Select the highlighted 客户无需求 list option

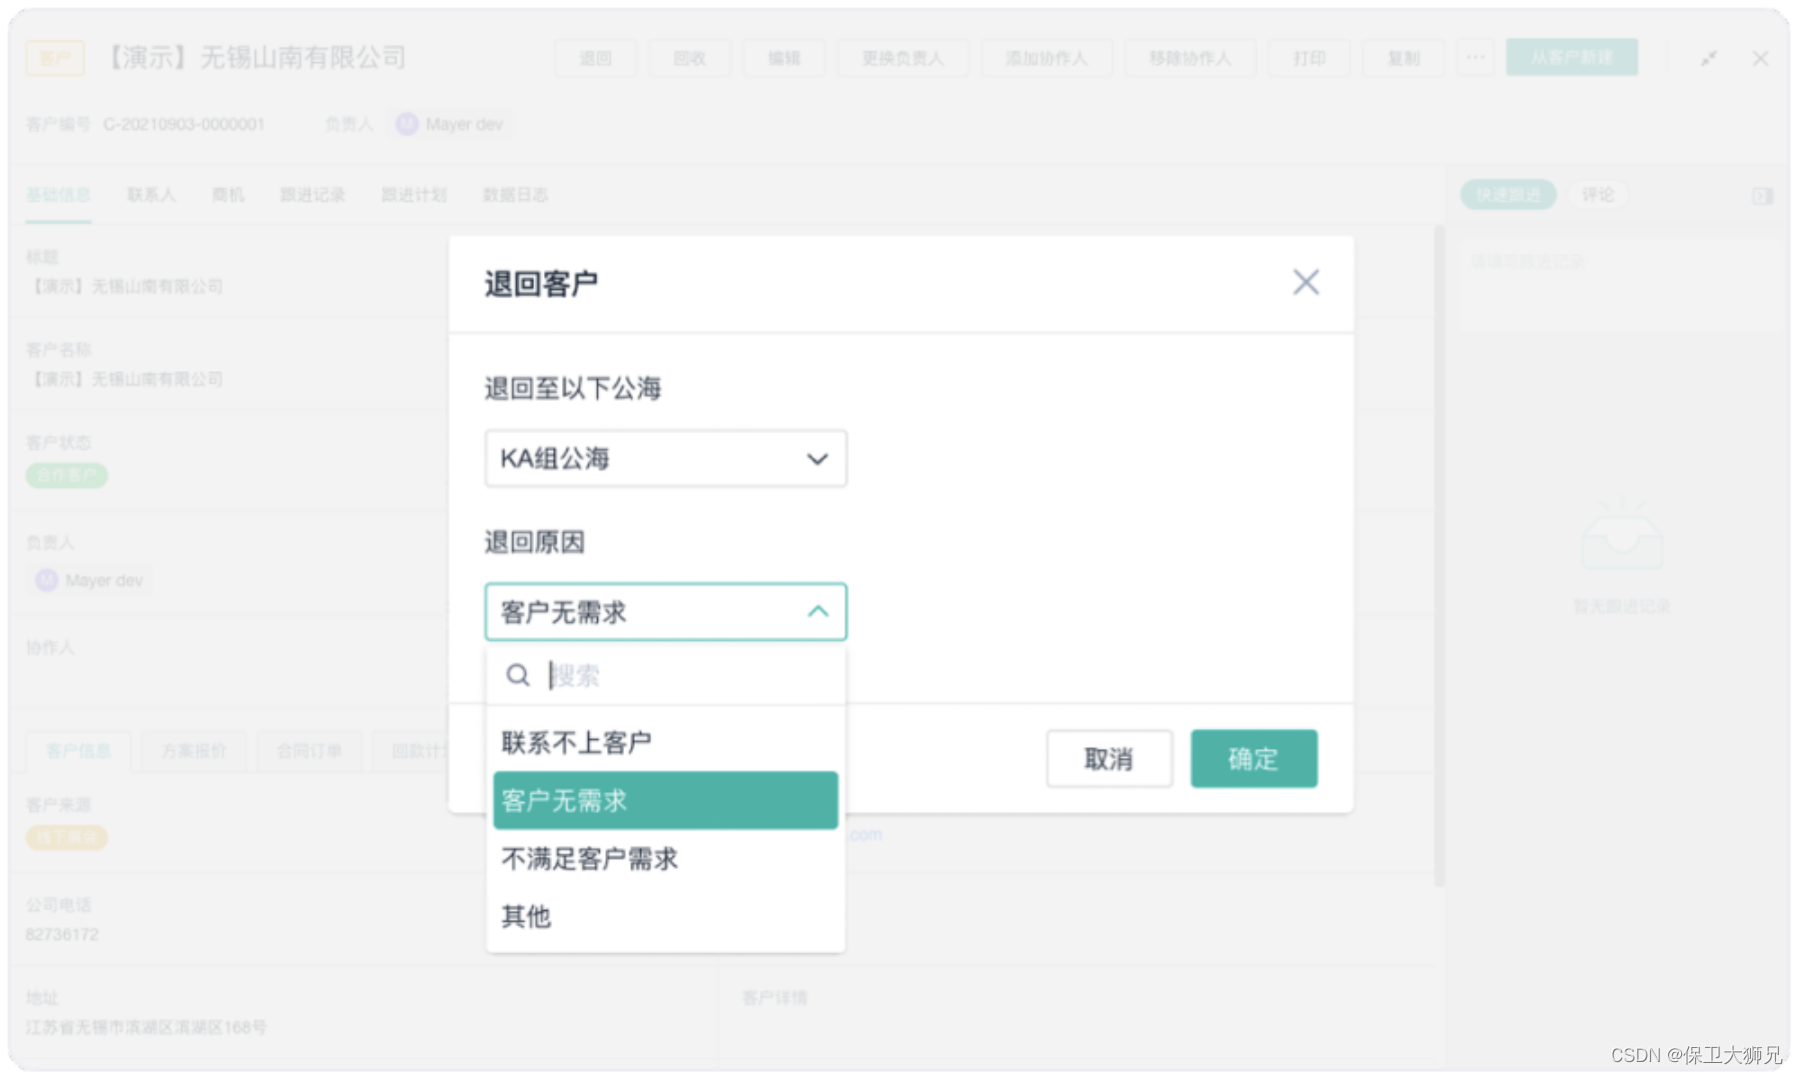(665, 800)
